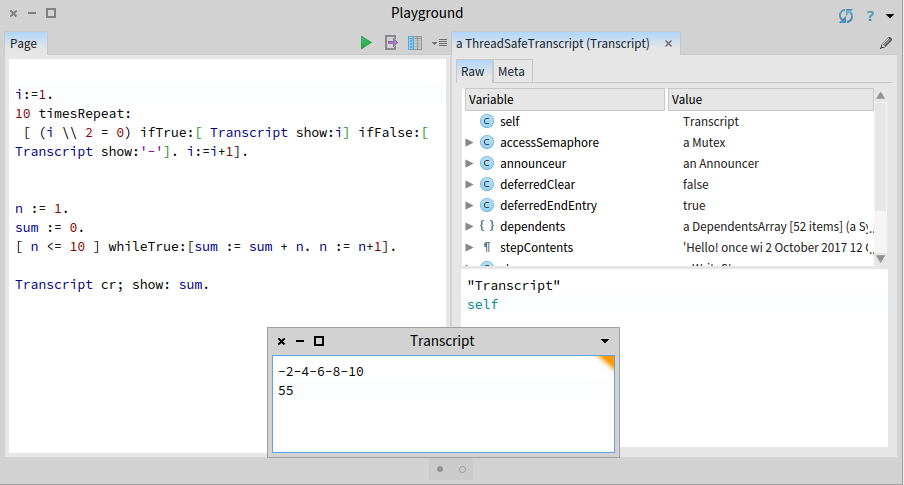
Task: Select the Raw tab
Action: tap(473, 71)
